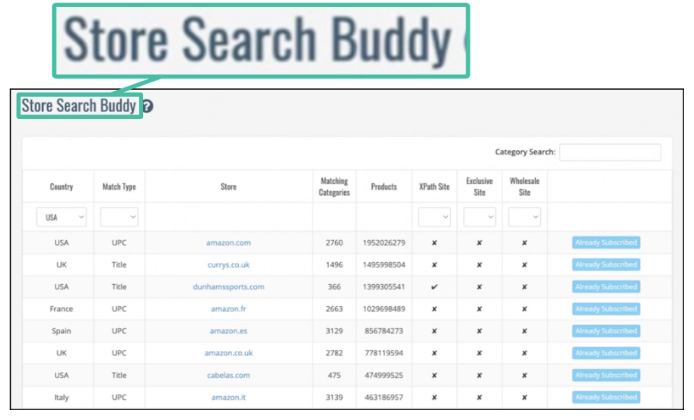694x420 pixels.
Task: Click the XPath Site checkmark for dunhamssports.com
Action: click(434, 287)
